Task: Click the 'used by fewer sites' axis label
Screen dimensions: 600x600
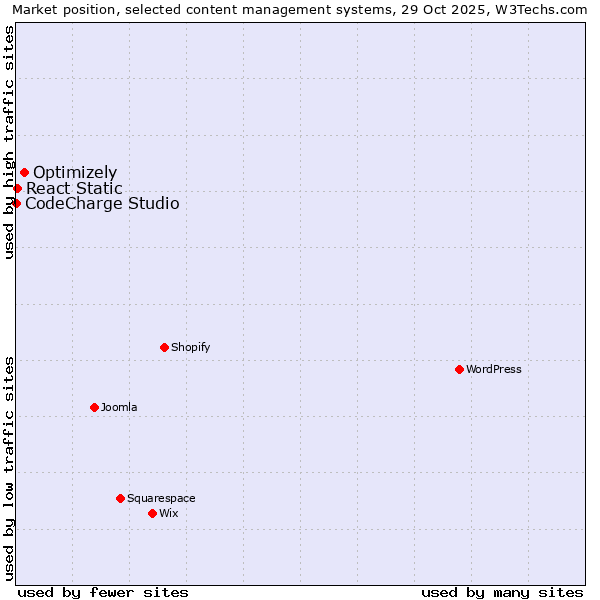Action: point(103,592)
